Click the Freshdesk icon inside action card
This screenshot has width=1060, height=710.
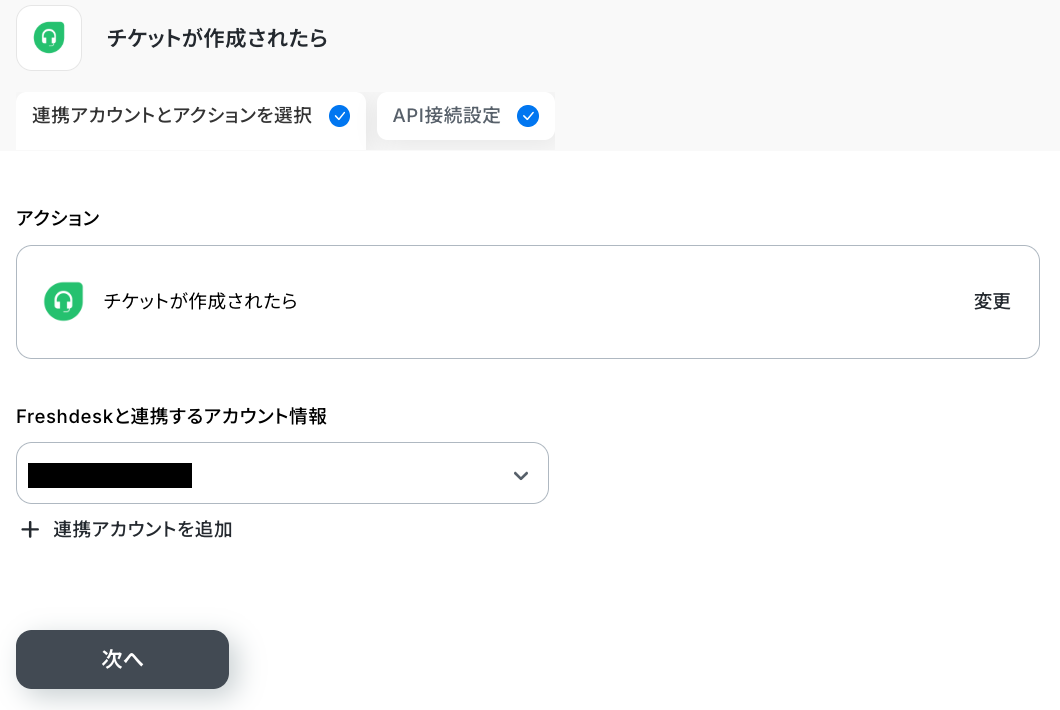coord(64,301)
